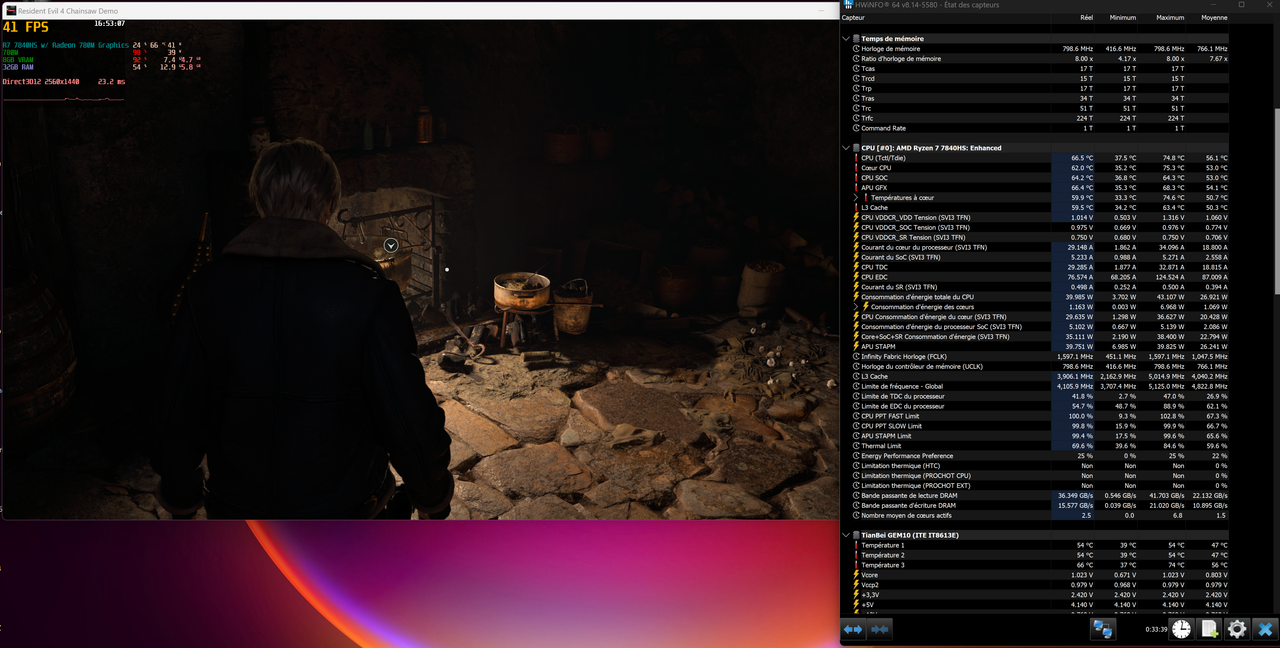The width and height of the screenshot is (1280, 648).
Task: Click the lightning icon of CPU EDC
Action: pyautogui.click(x=856, y=277)
